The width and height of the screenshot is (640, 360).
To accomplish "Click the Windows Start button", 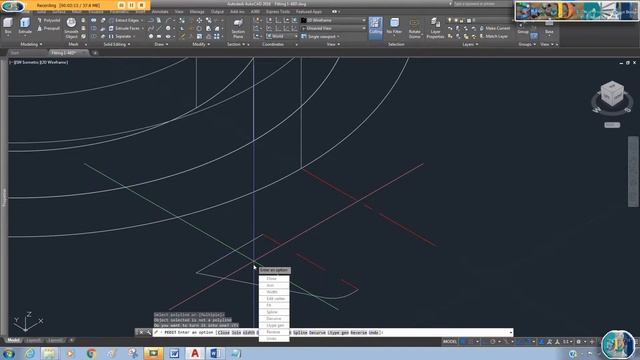I will (9, 353).
